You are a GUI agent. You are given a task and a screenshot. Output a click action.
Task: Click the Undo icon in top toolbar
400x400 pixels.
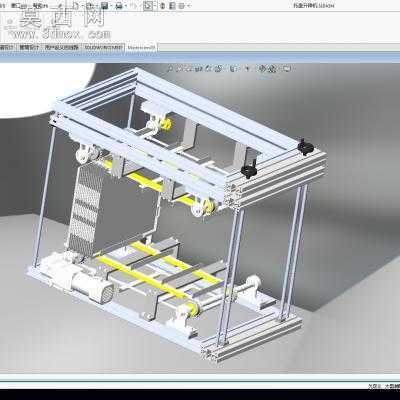point(133,6)
